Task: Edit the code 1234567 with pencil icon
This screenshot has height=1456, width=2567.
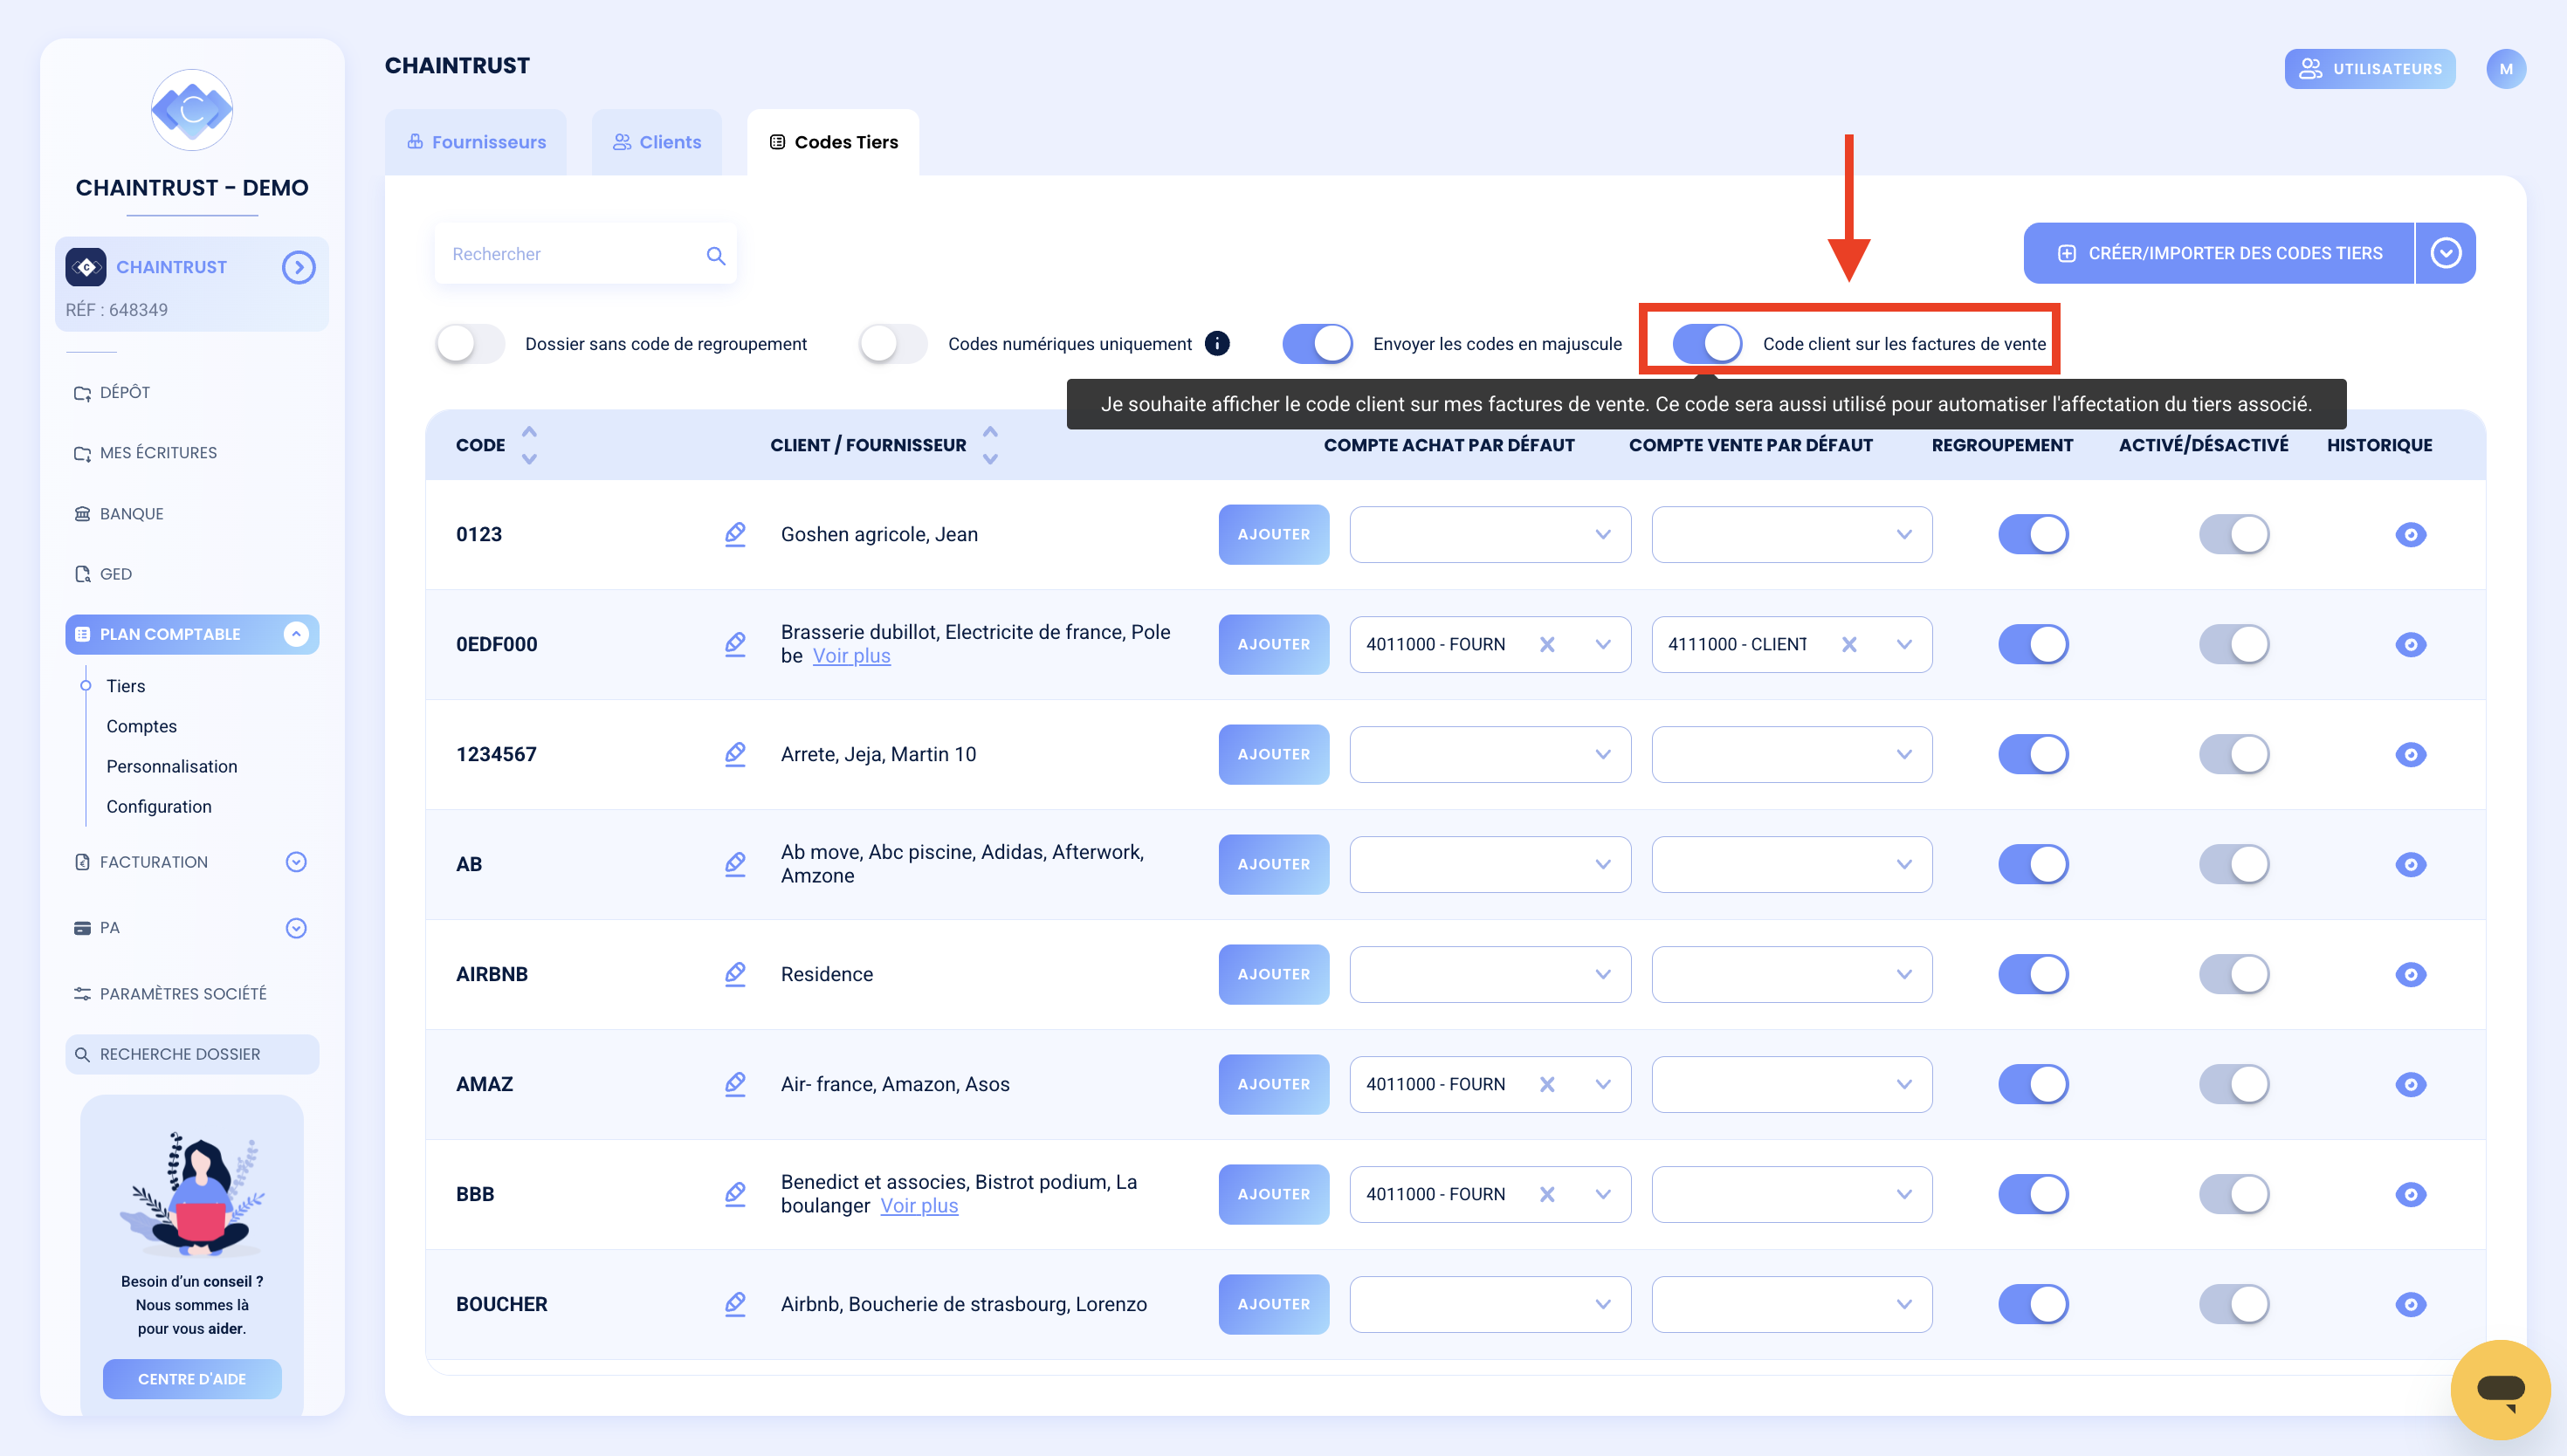Action: (735, 754)
